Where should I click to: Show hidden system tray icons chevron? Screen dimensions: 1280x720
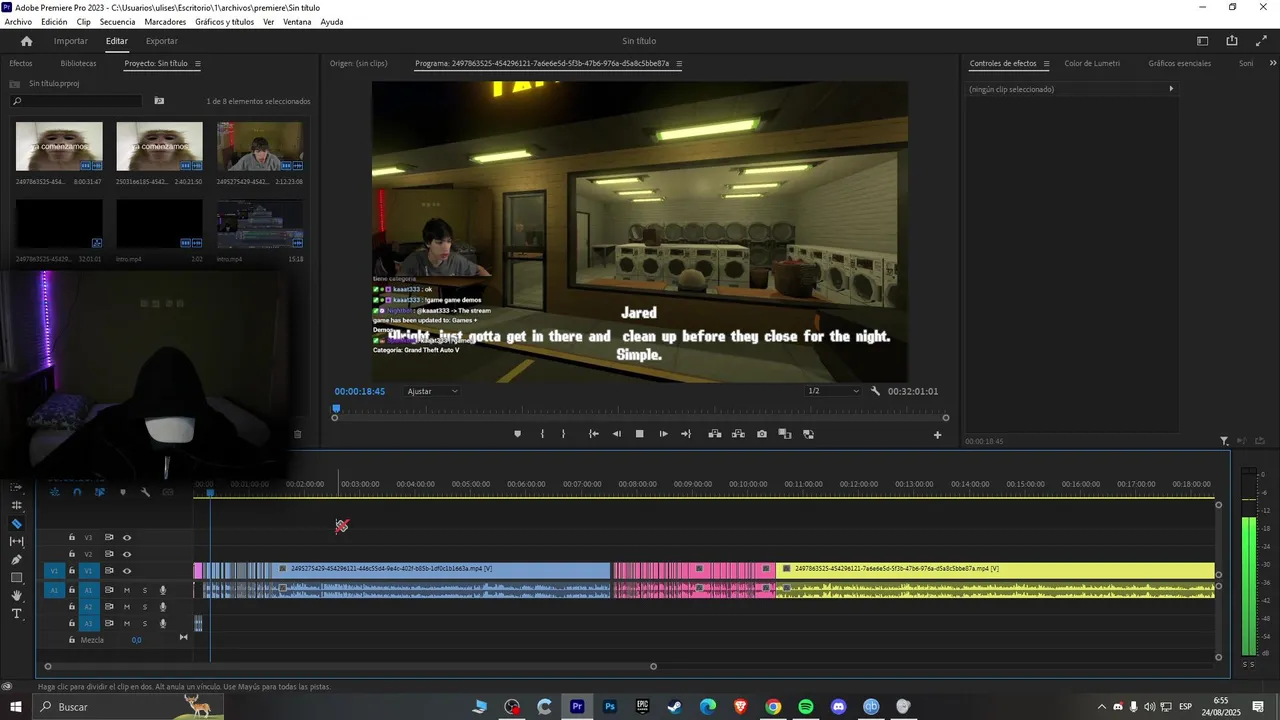pyautogui.click(x=1102, y=707)
